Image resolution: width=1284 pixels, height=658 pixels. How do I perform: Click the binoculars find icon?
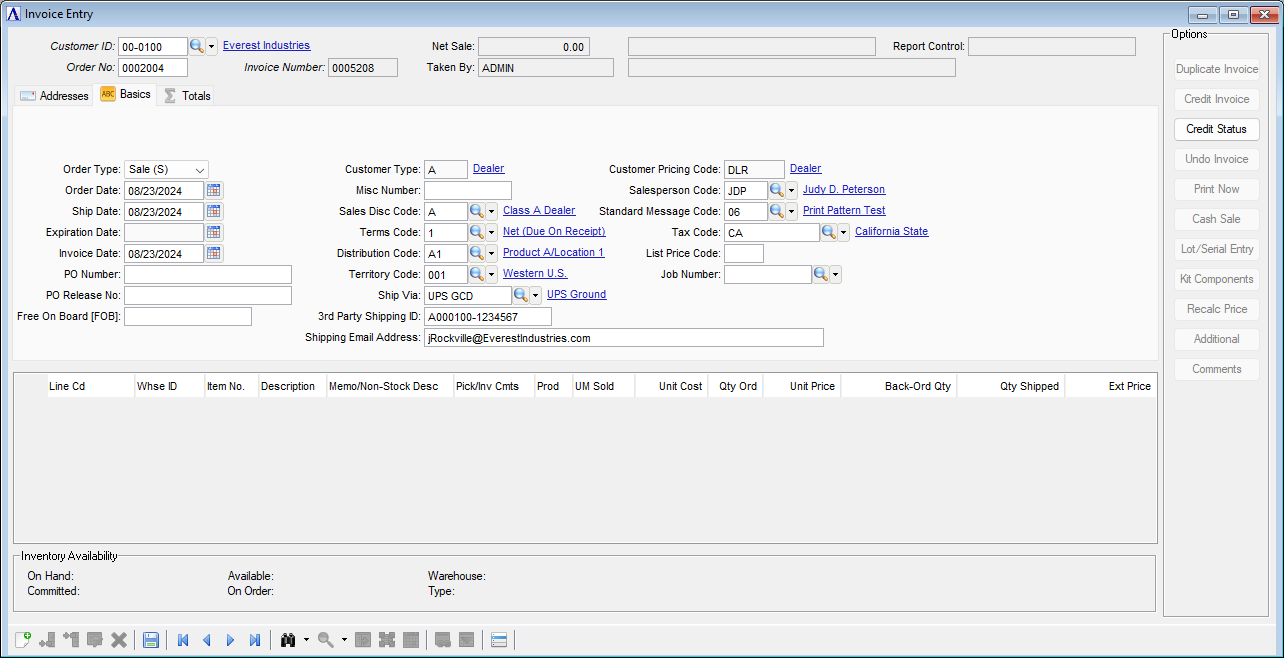[x=289, y=640]
